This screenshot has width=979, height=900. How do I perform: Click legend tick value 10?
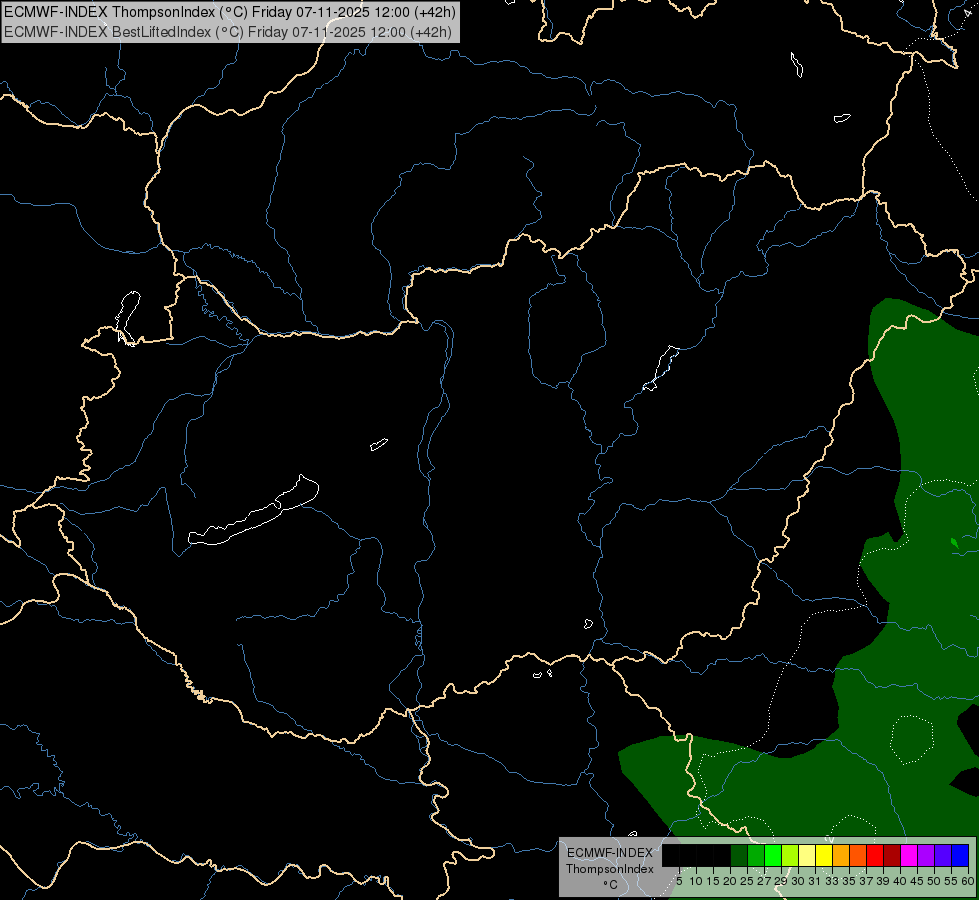[696, 881]
